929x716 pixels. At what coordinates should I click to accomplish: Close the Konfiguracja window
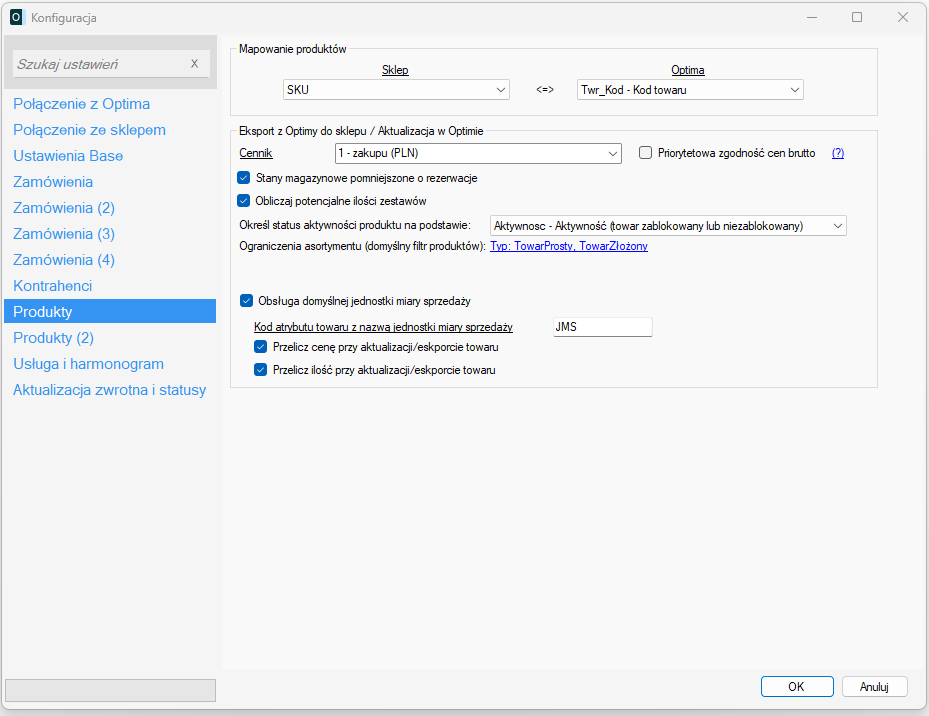click(x=902, y=17)
